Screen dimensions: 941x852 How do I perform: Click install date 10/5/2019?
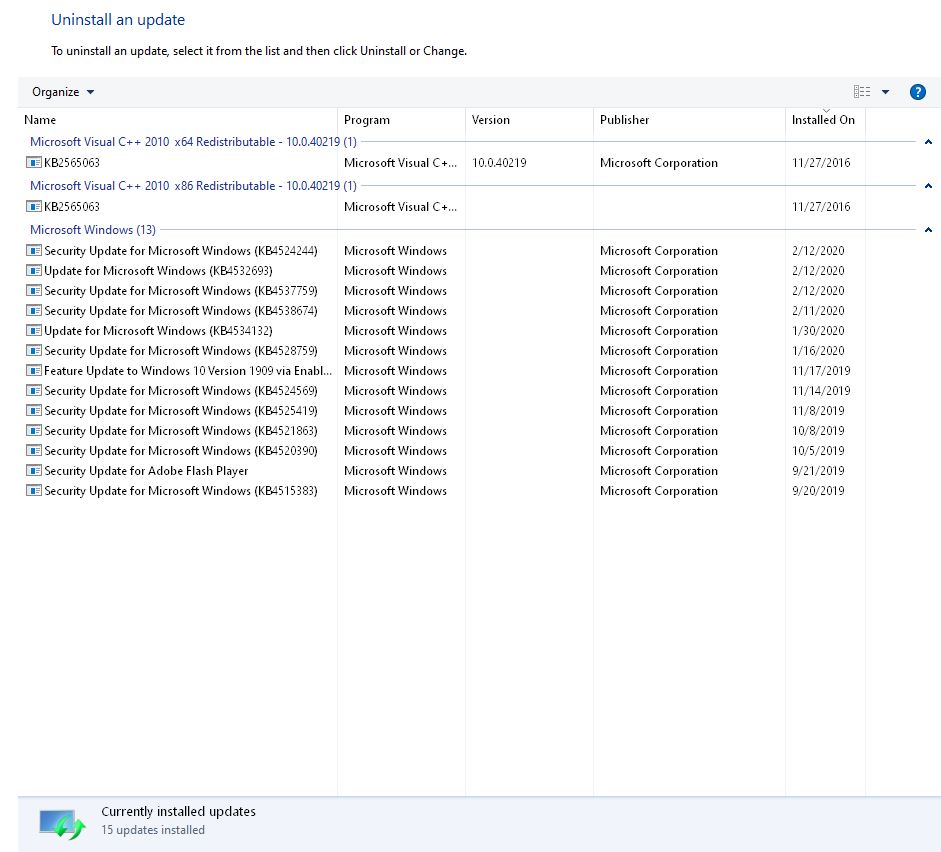point(818,451)
